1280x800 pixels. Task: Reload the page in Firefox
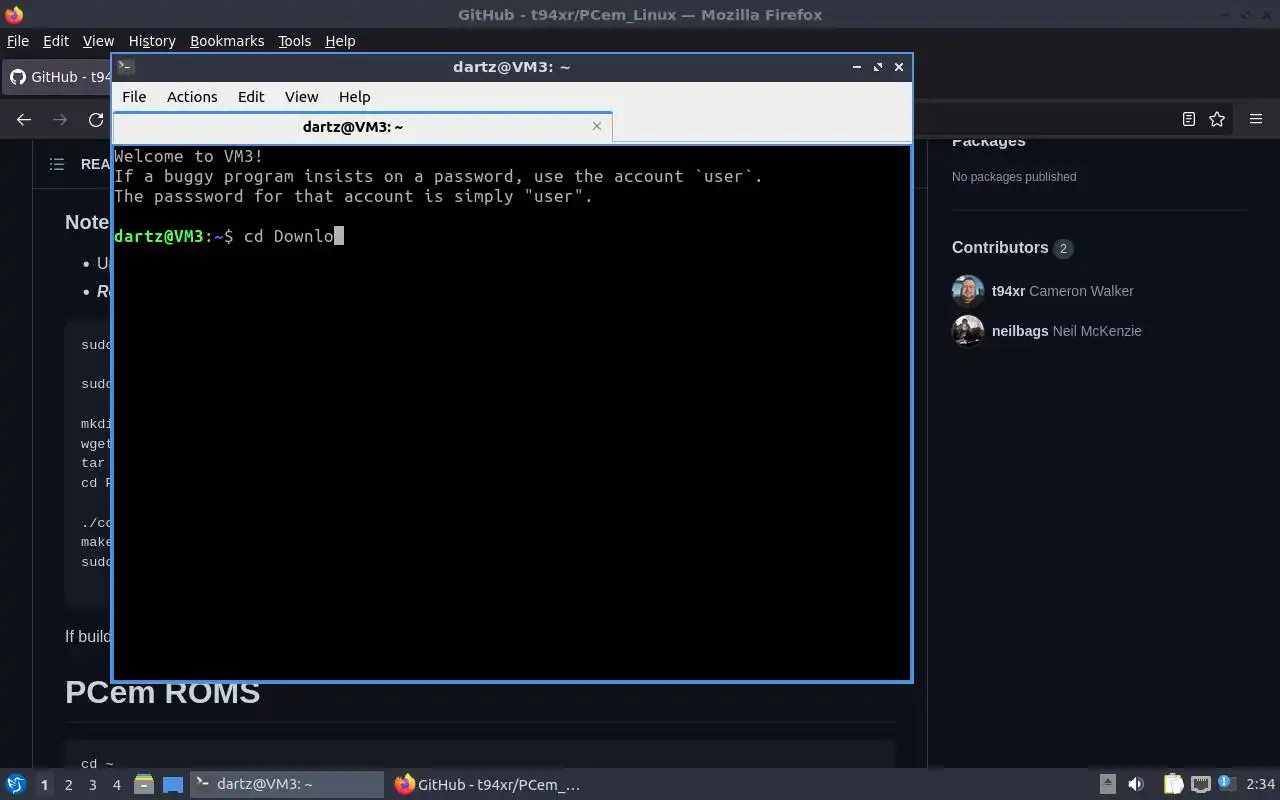[96, 119]
